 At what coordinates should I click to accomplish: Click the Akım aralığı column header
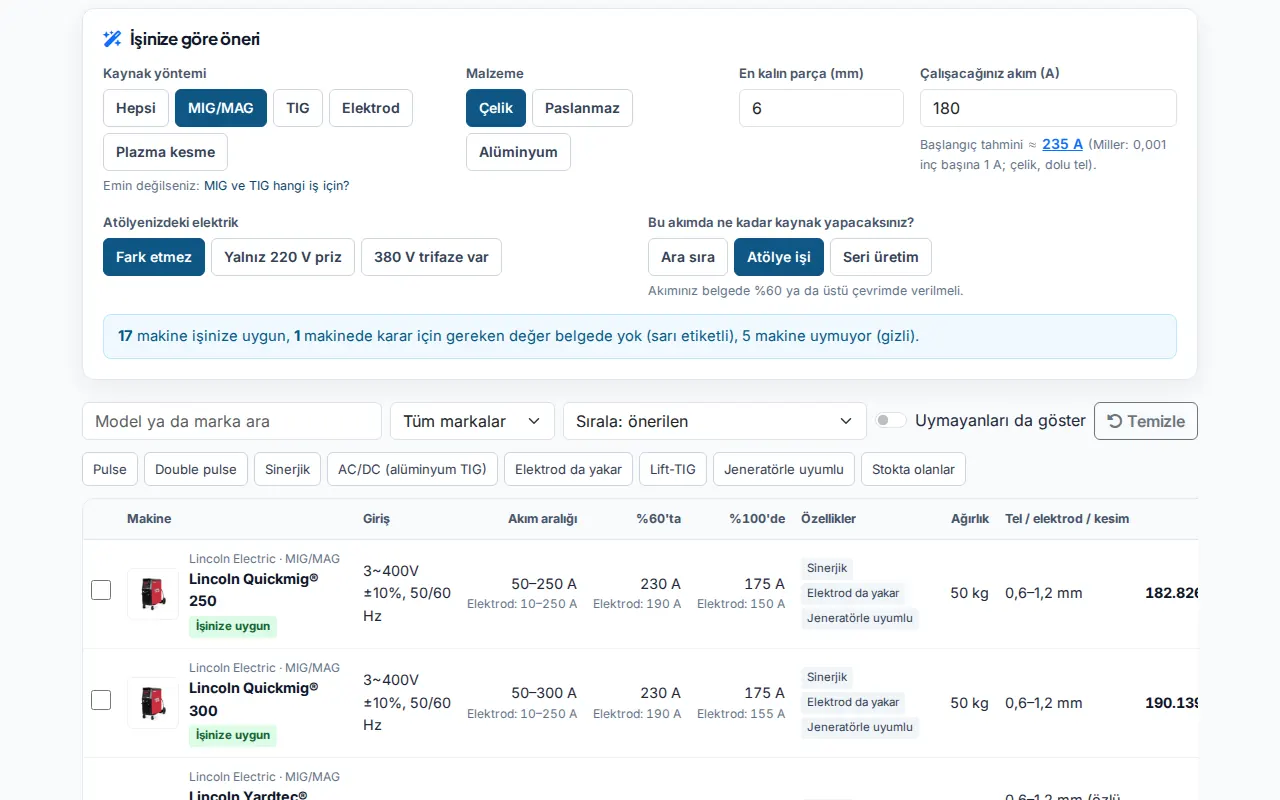[x=543, y=519]
